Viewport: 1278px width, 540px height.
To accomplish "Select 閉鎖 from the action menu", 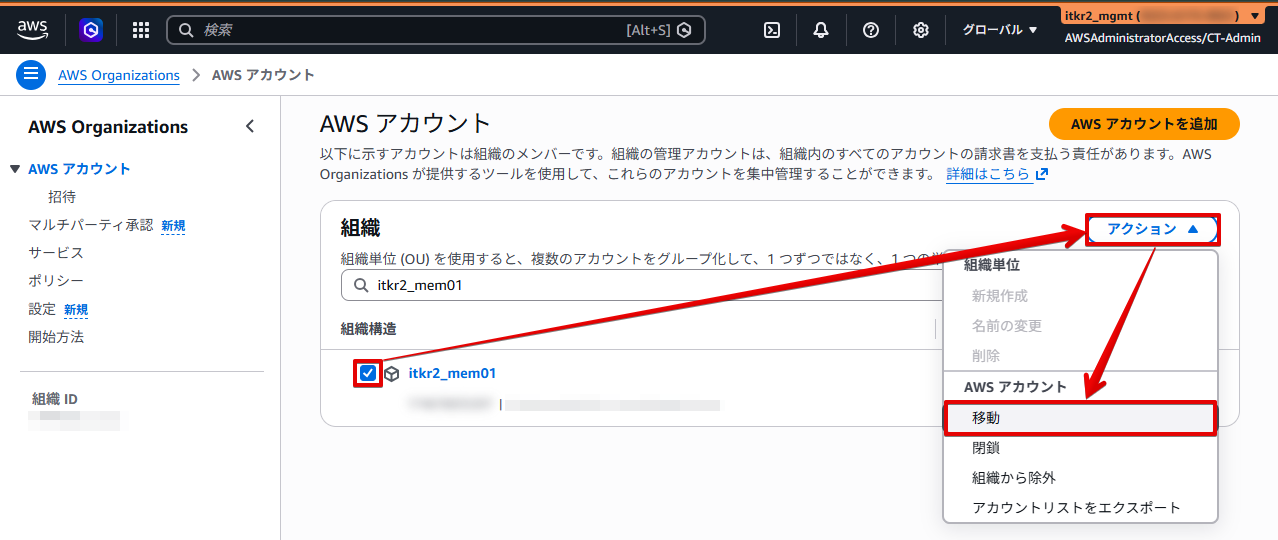I will coord(1080,448).
